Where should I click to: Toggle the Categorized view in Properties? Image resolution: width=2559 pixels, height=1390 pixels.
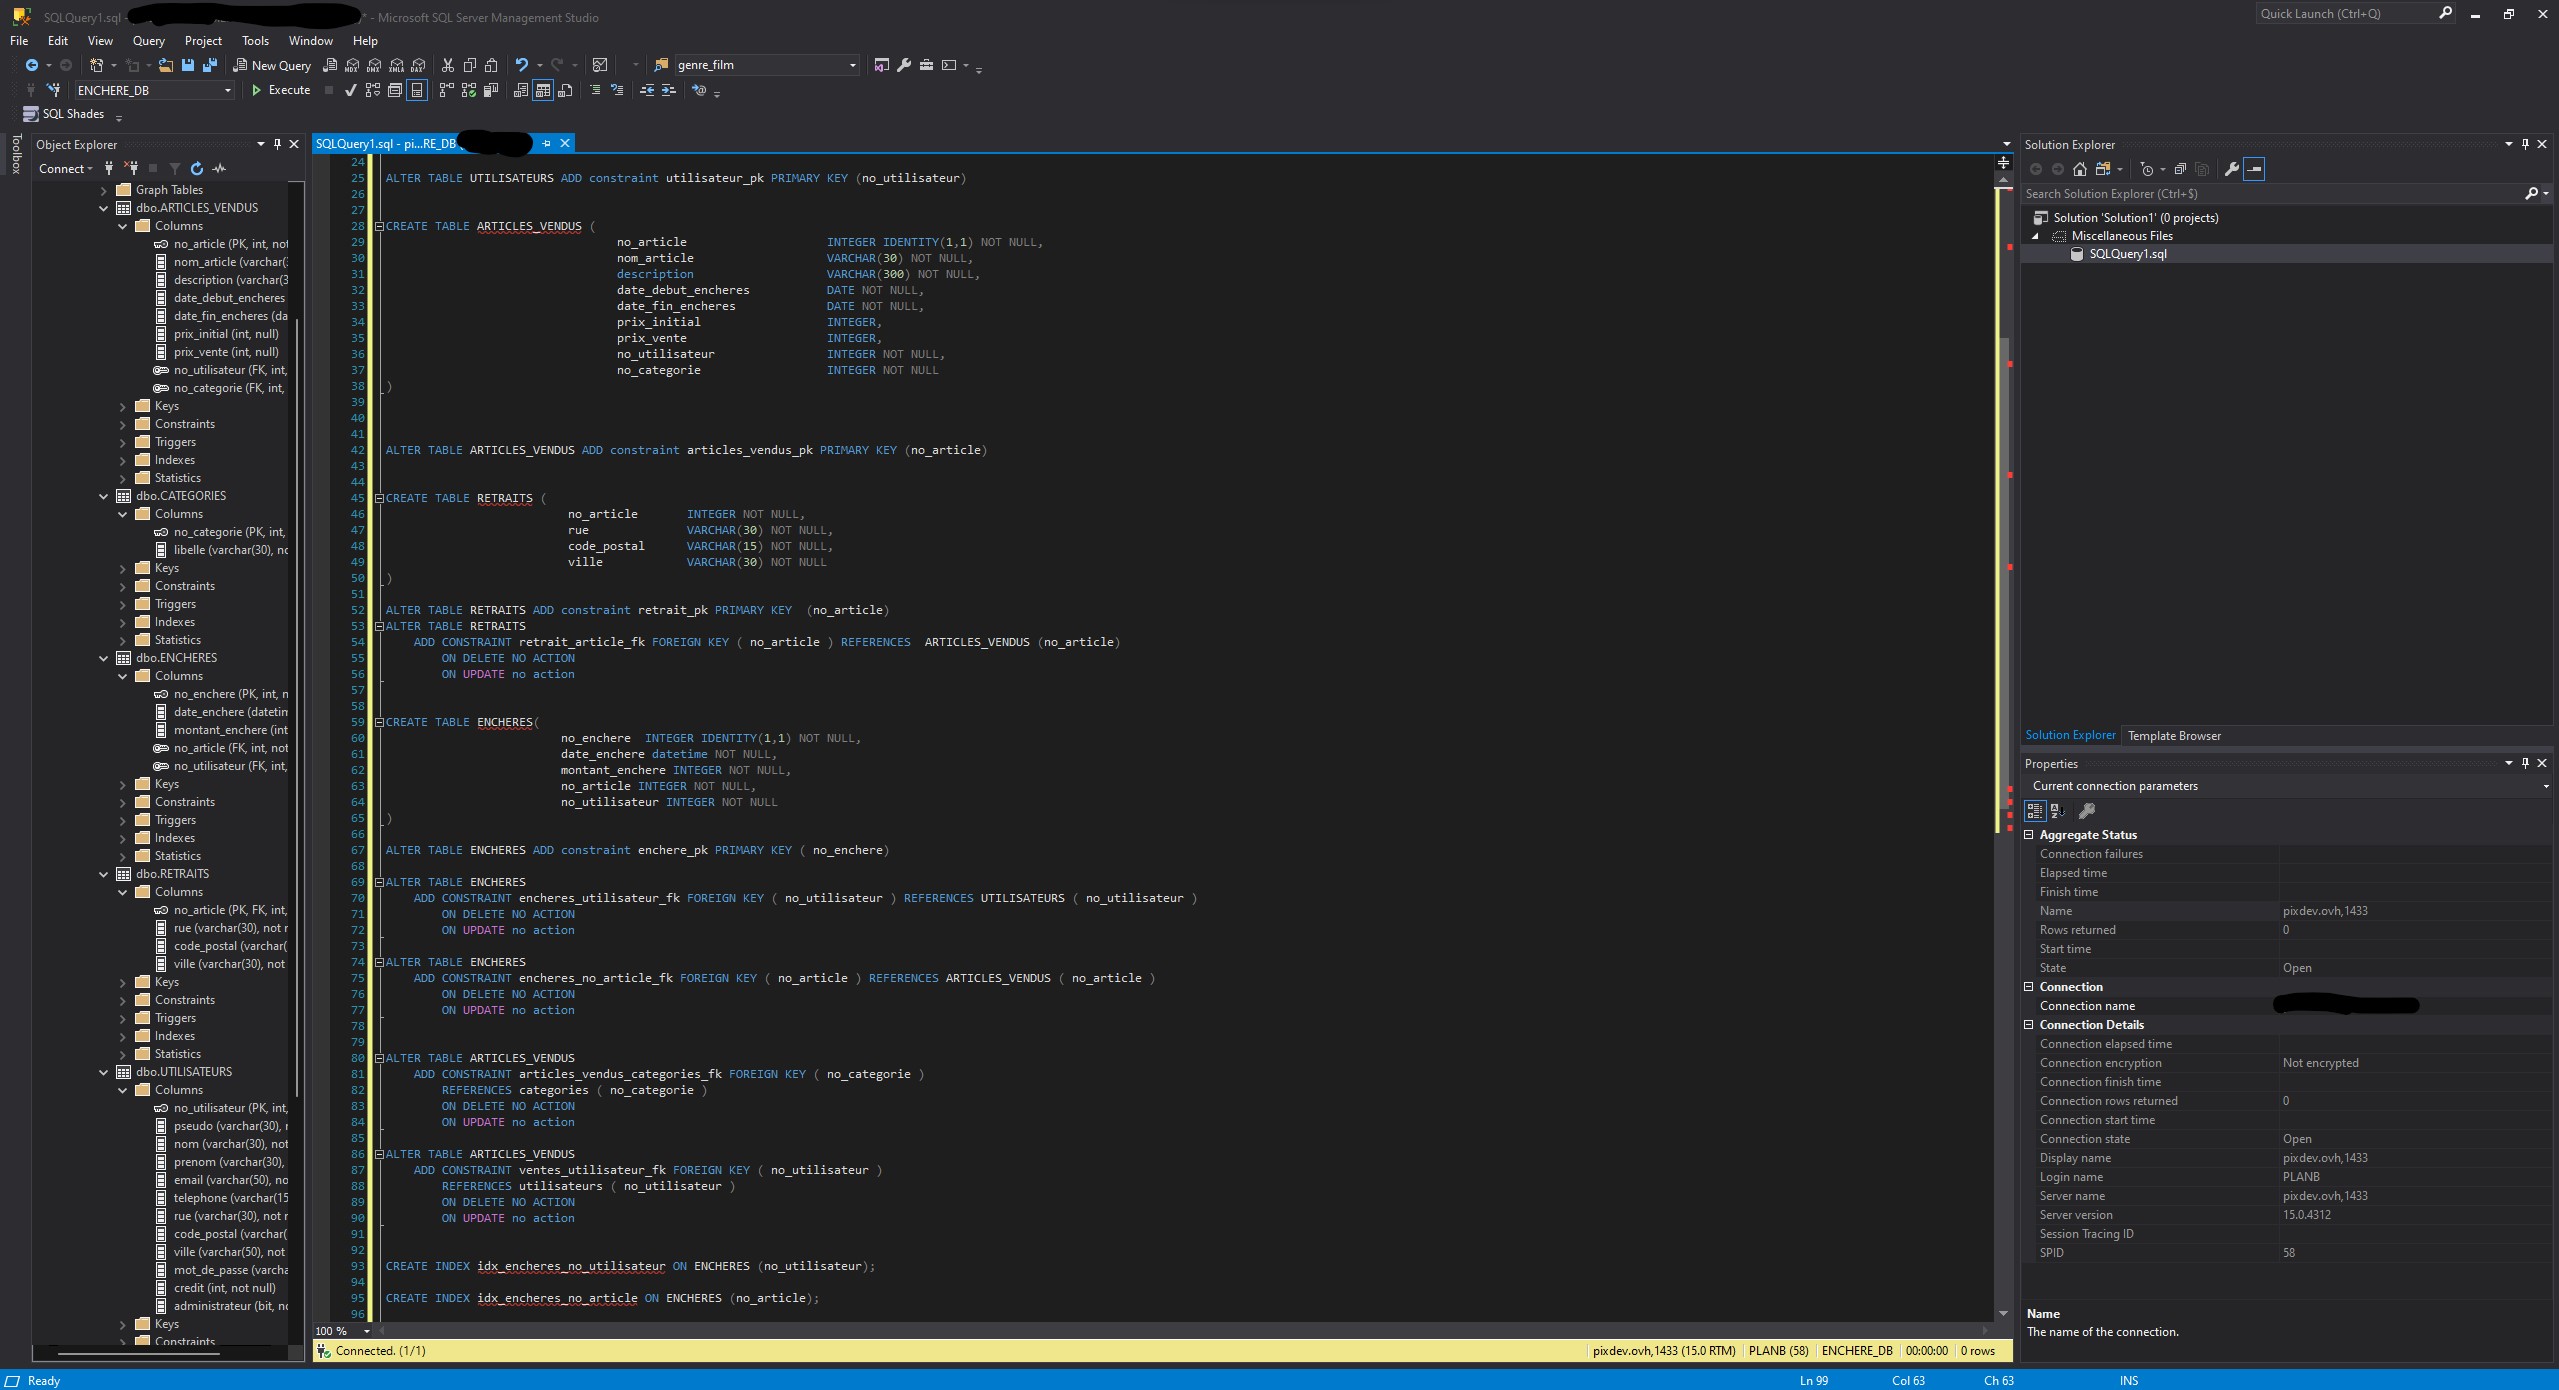point(2034,811)
